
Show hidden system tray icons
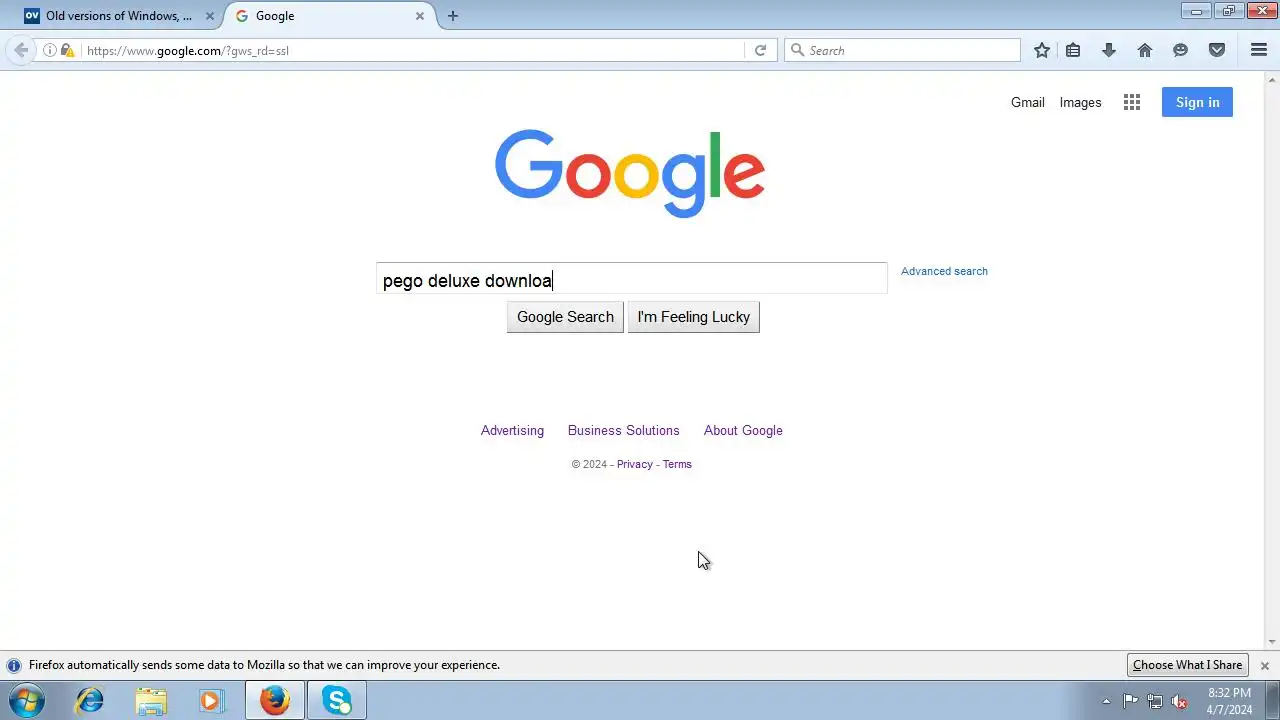coord(1106,701)
